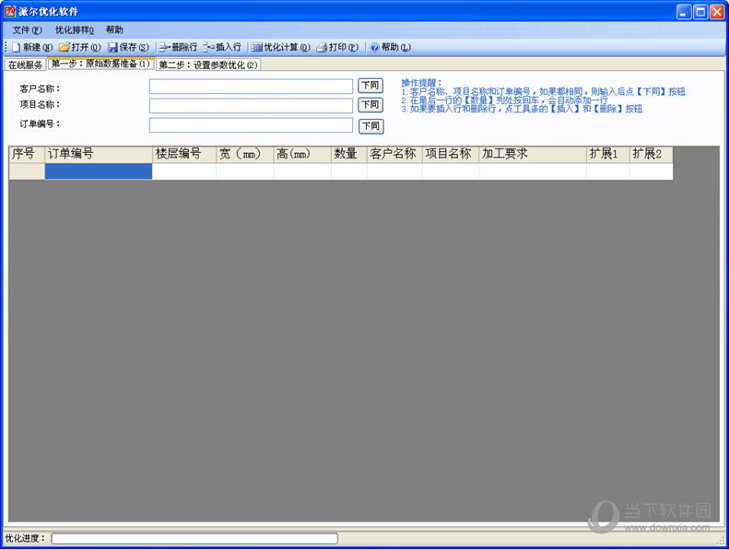Focus the 项目名称 input field
This screenshot has height=550, width=729.
coord(251,106)
